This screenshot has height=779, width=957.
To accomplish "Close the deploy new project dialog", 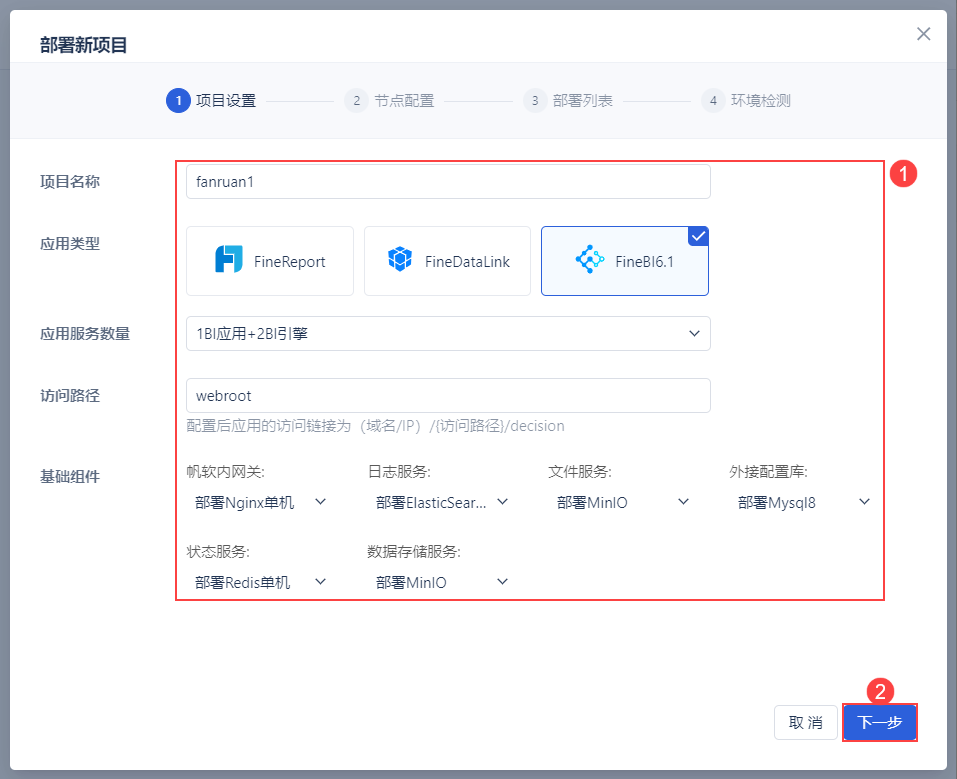I will [923, 34].
